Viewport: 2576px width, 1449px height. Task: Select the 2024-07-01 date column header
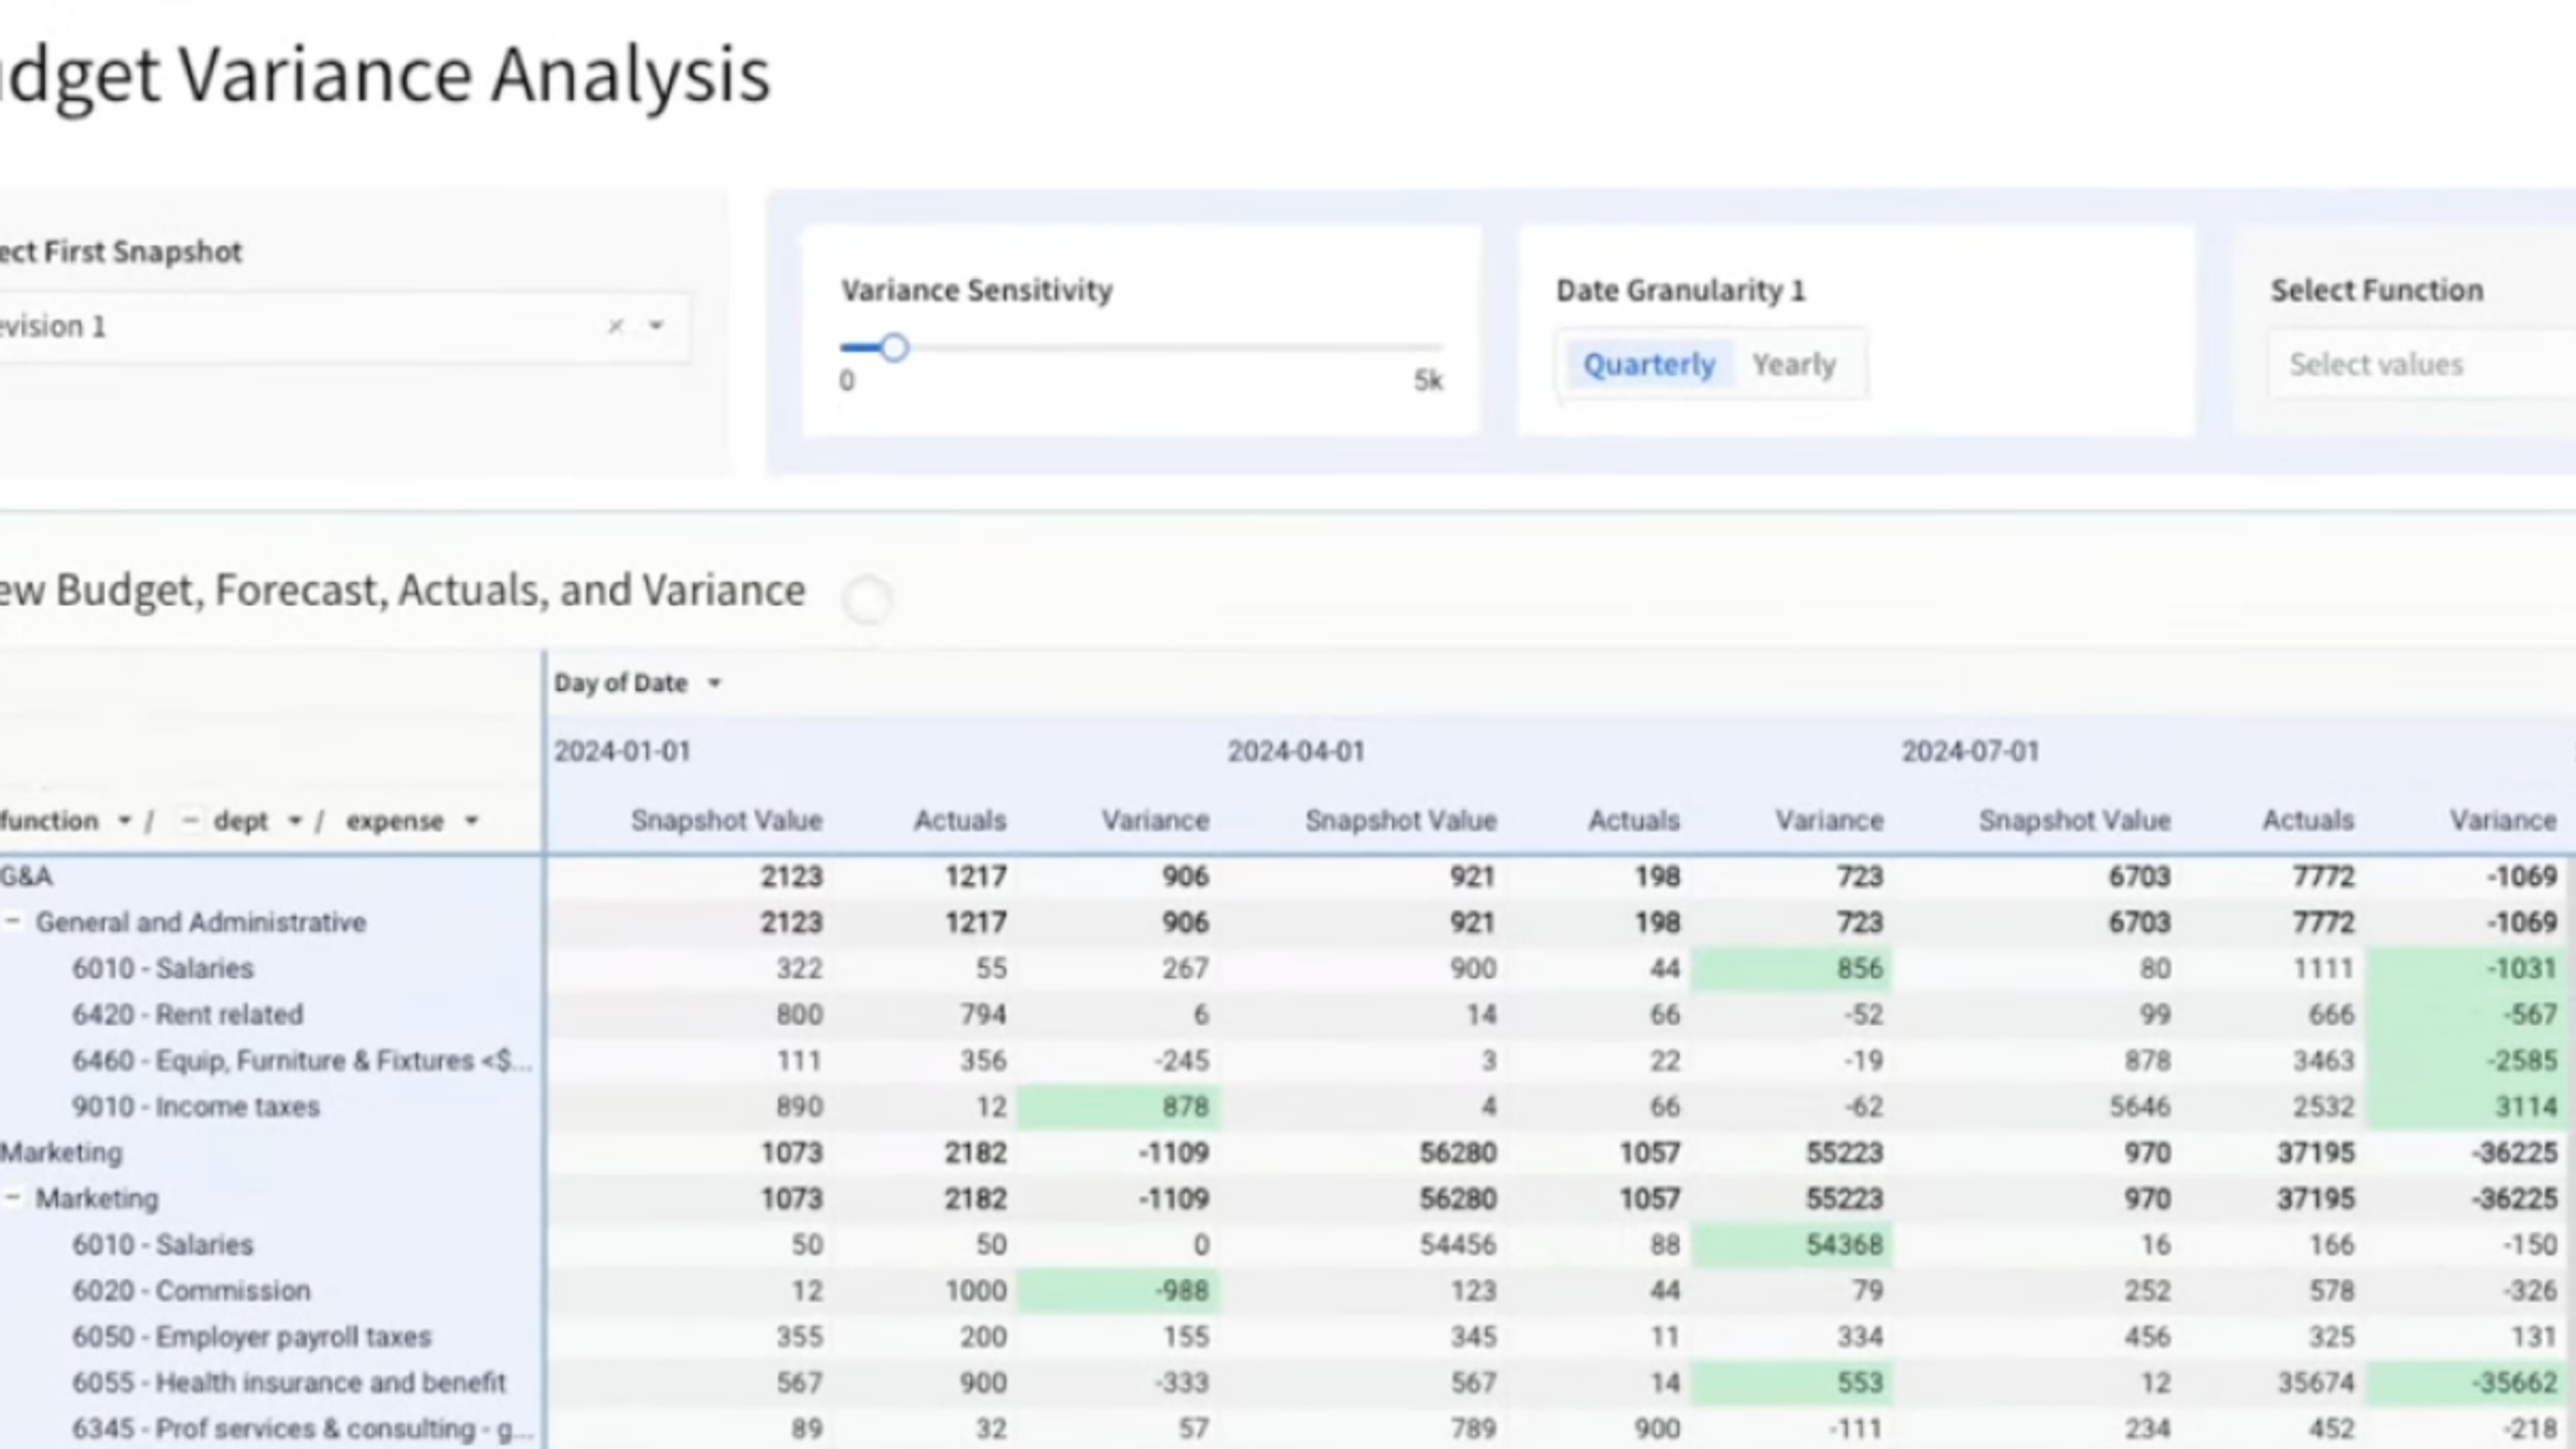click(1970, 752)
